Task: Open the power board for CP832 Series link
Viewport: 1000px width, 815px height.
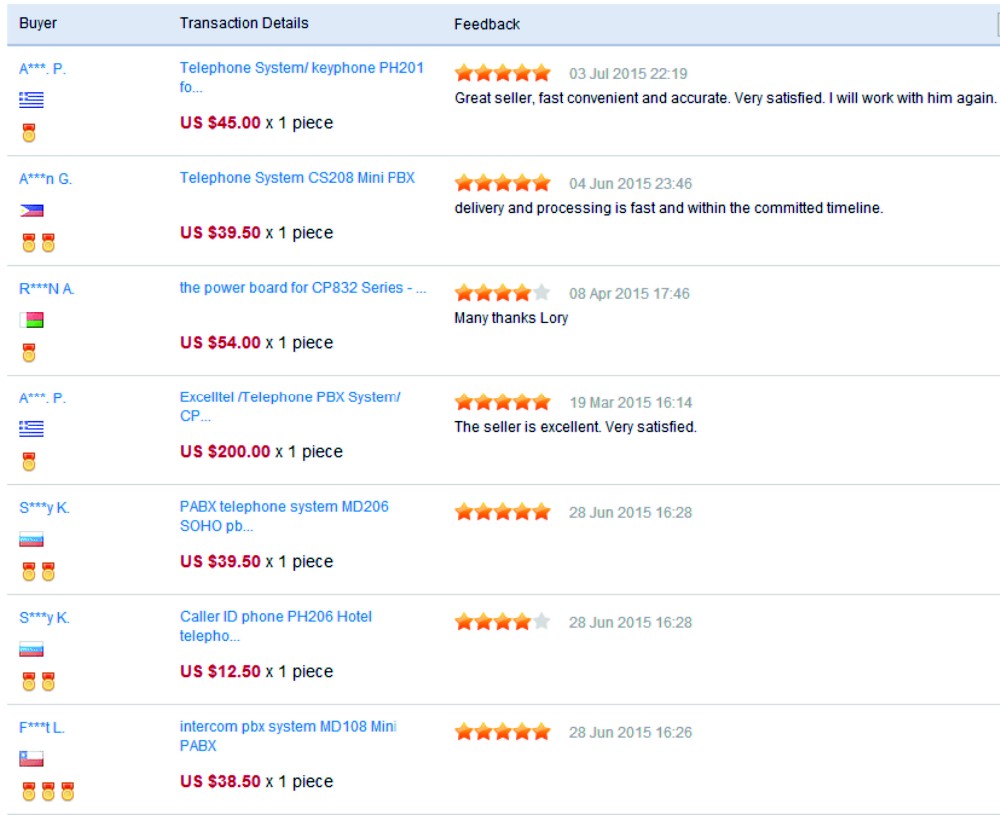Action: coord(303,288)
